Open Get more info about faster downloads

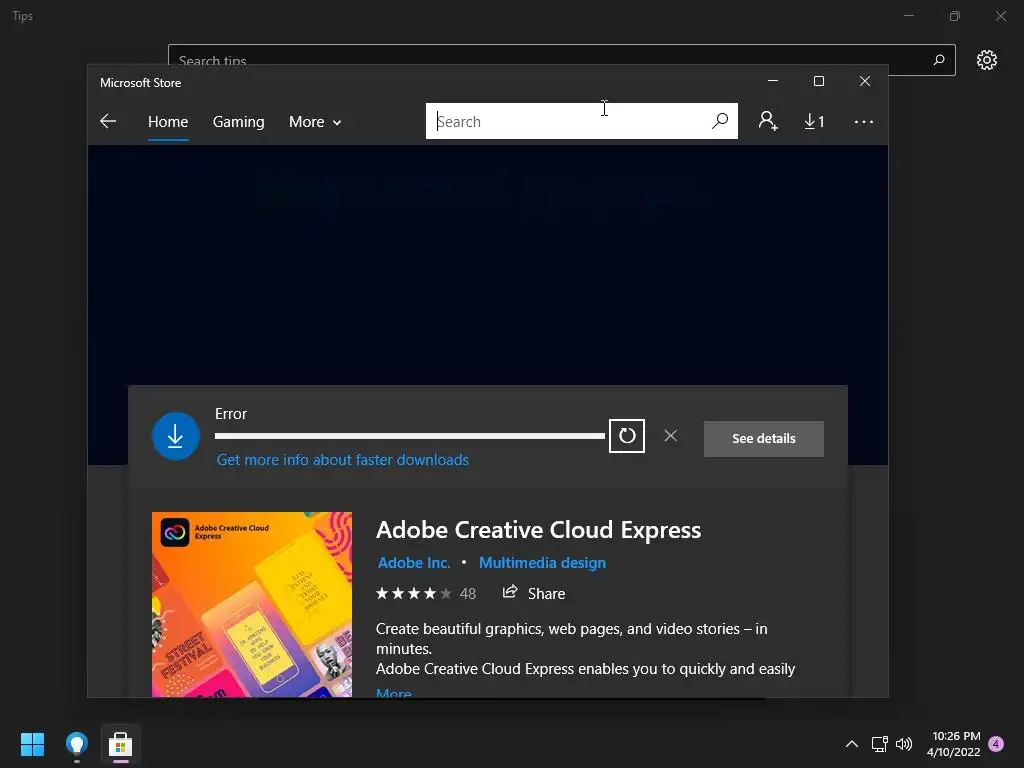342,460
